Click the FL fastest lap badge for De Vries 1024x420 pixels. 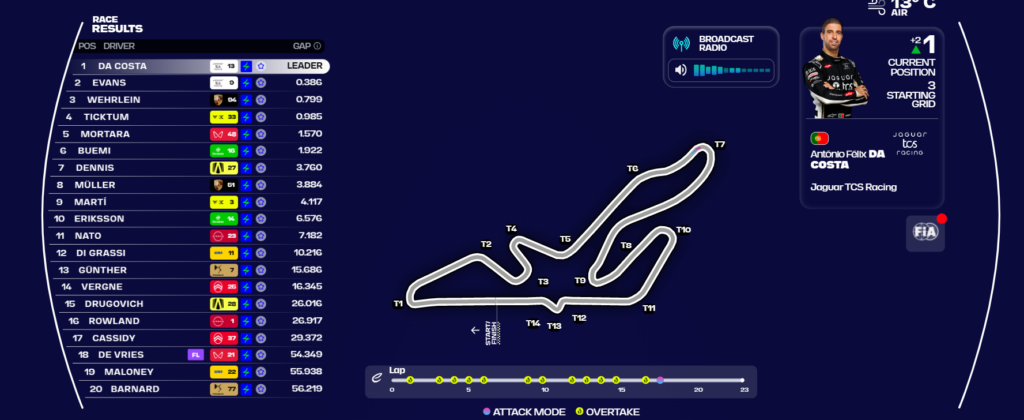tap(194, 354)
